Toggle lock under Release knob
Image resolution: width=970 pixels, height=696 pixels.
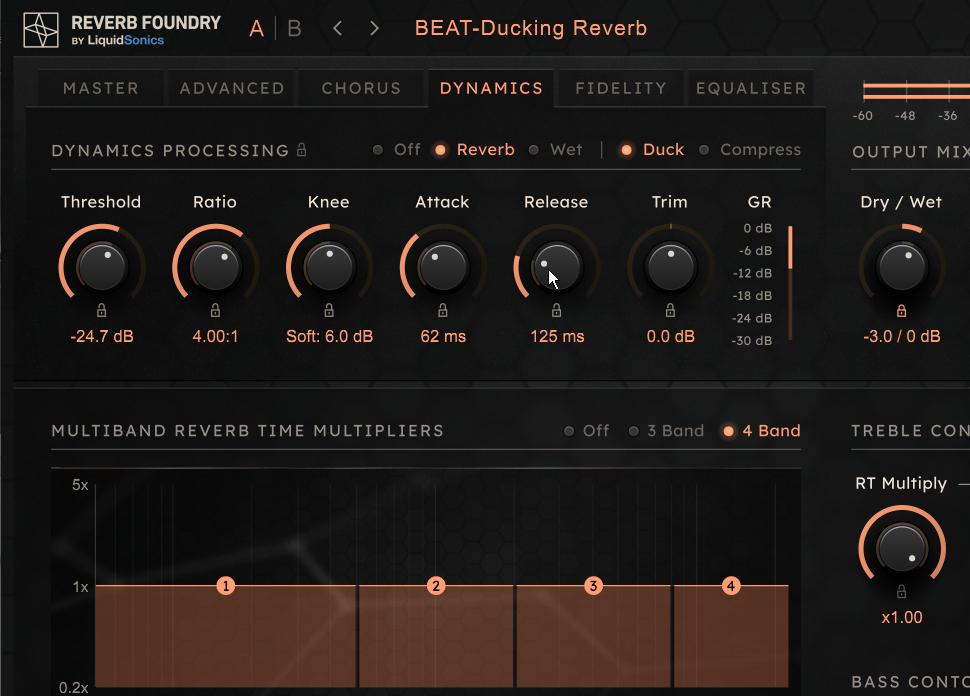click(557, 310)
